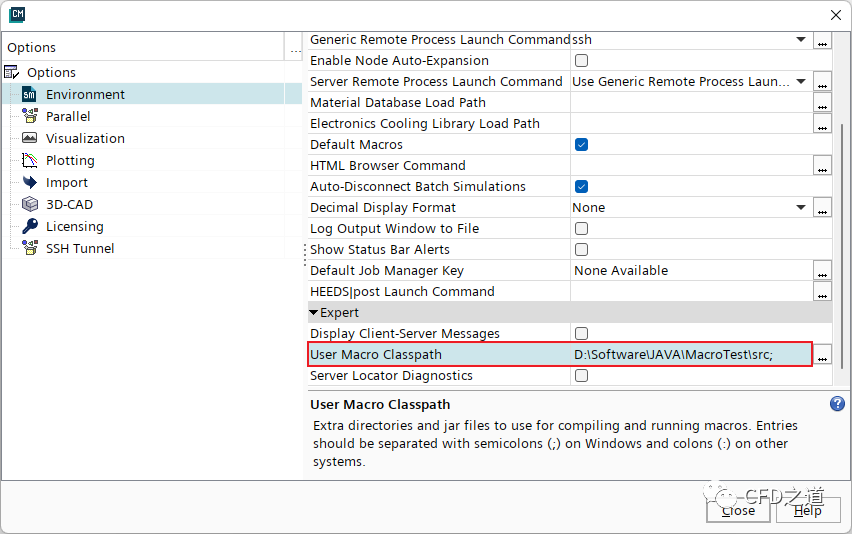Enable Log Output Window to File
Image resolution: width=852 pixels, height=534 pixels.
pos(581,229)
